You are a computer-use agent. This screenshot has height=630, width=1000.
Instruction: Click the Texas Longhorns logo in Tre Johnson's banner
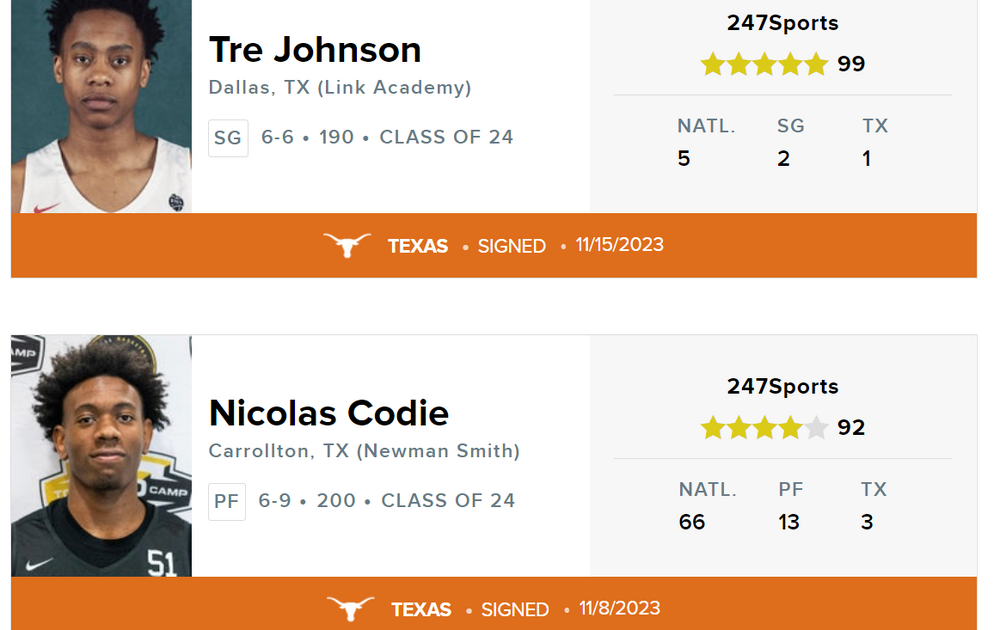click(347, 245)
